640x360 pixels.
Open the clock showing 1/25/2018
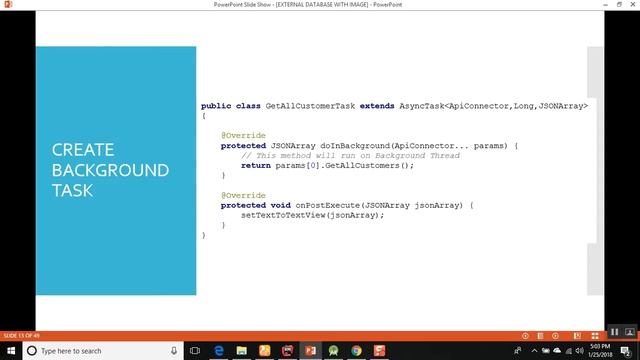click(600, 351)
